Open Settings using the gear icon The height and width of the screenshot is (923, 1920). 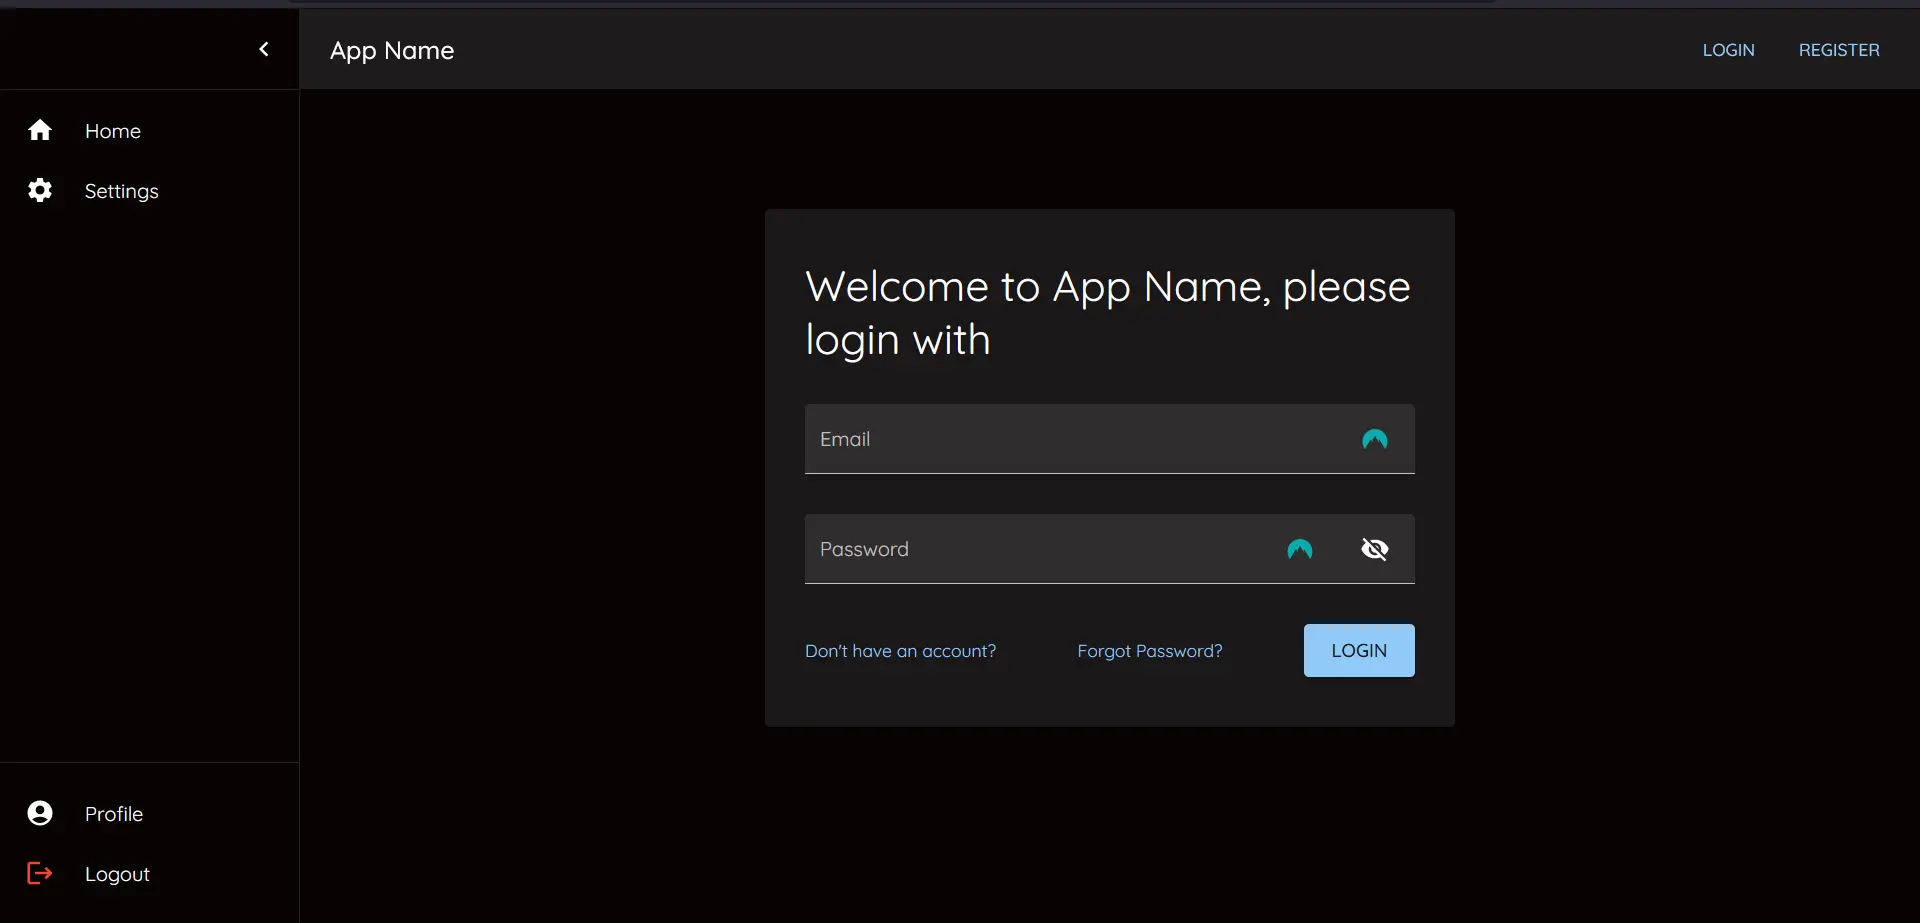pyautogui.click(x=40, y=190)
